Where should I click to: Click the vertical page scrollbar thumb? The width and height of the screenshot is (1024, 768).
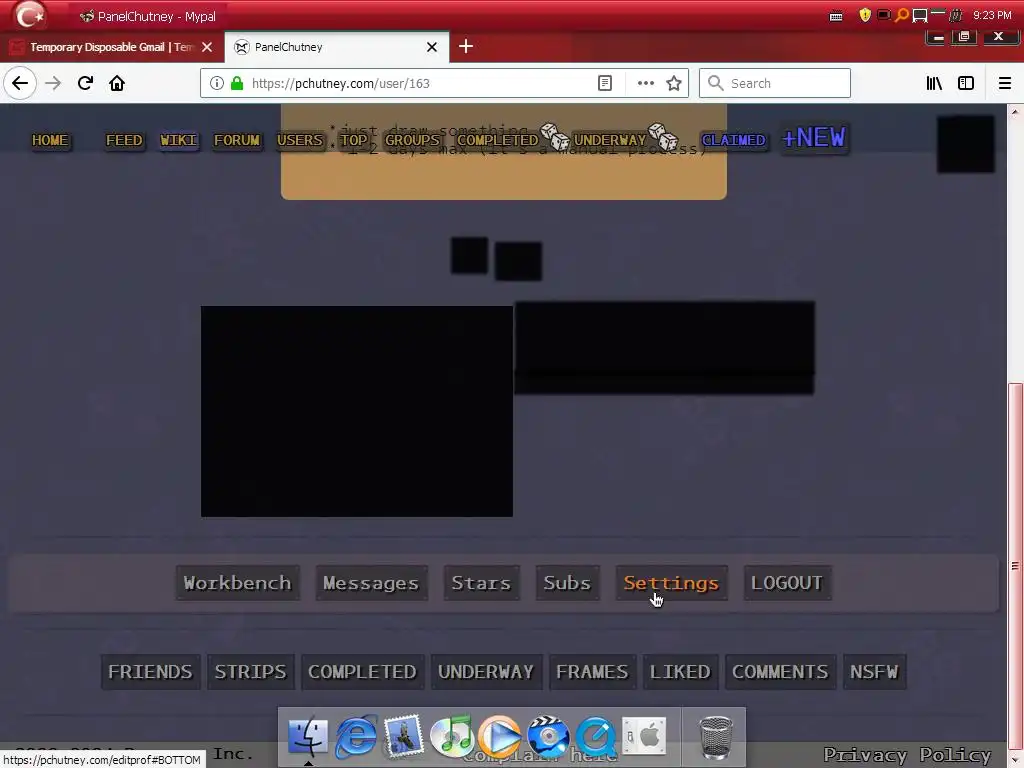1015,566
